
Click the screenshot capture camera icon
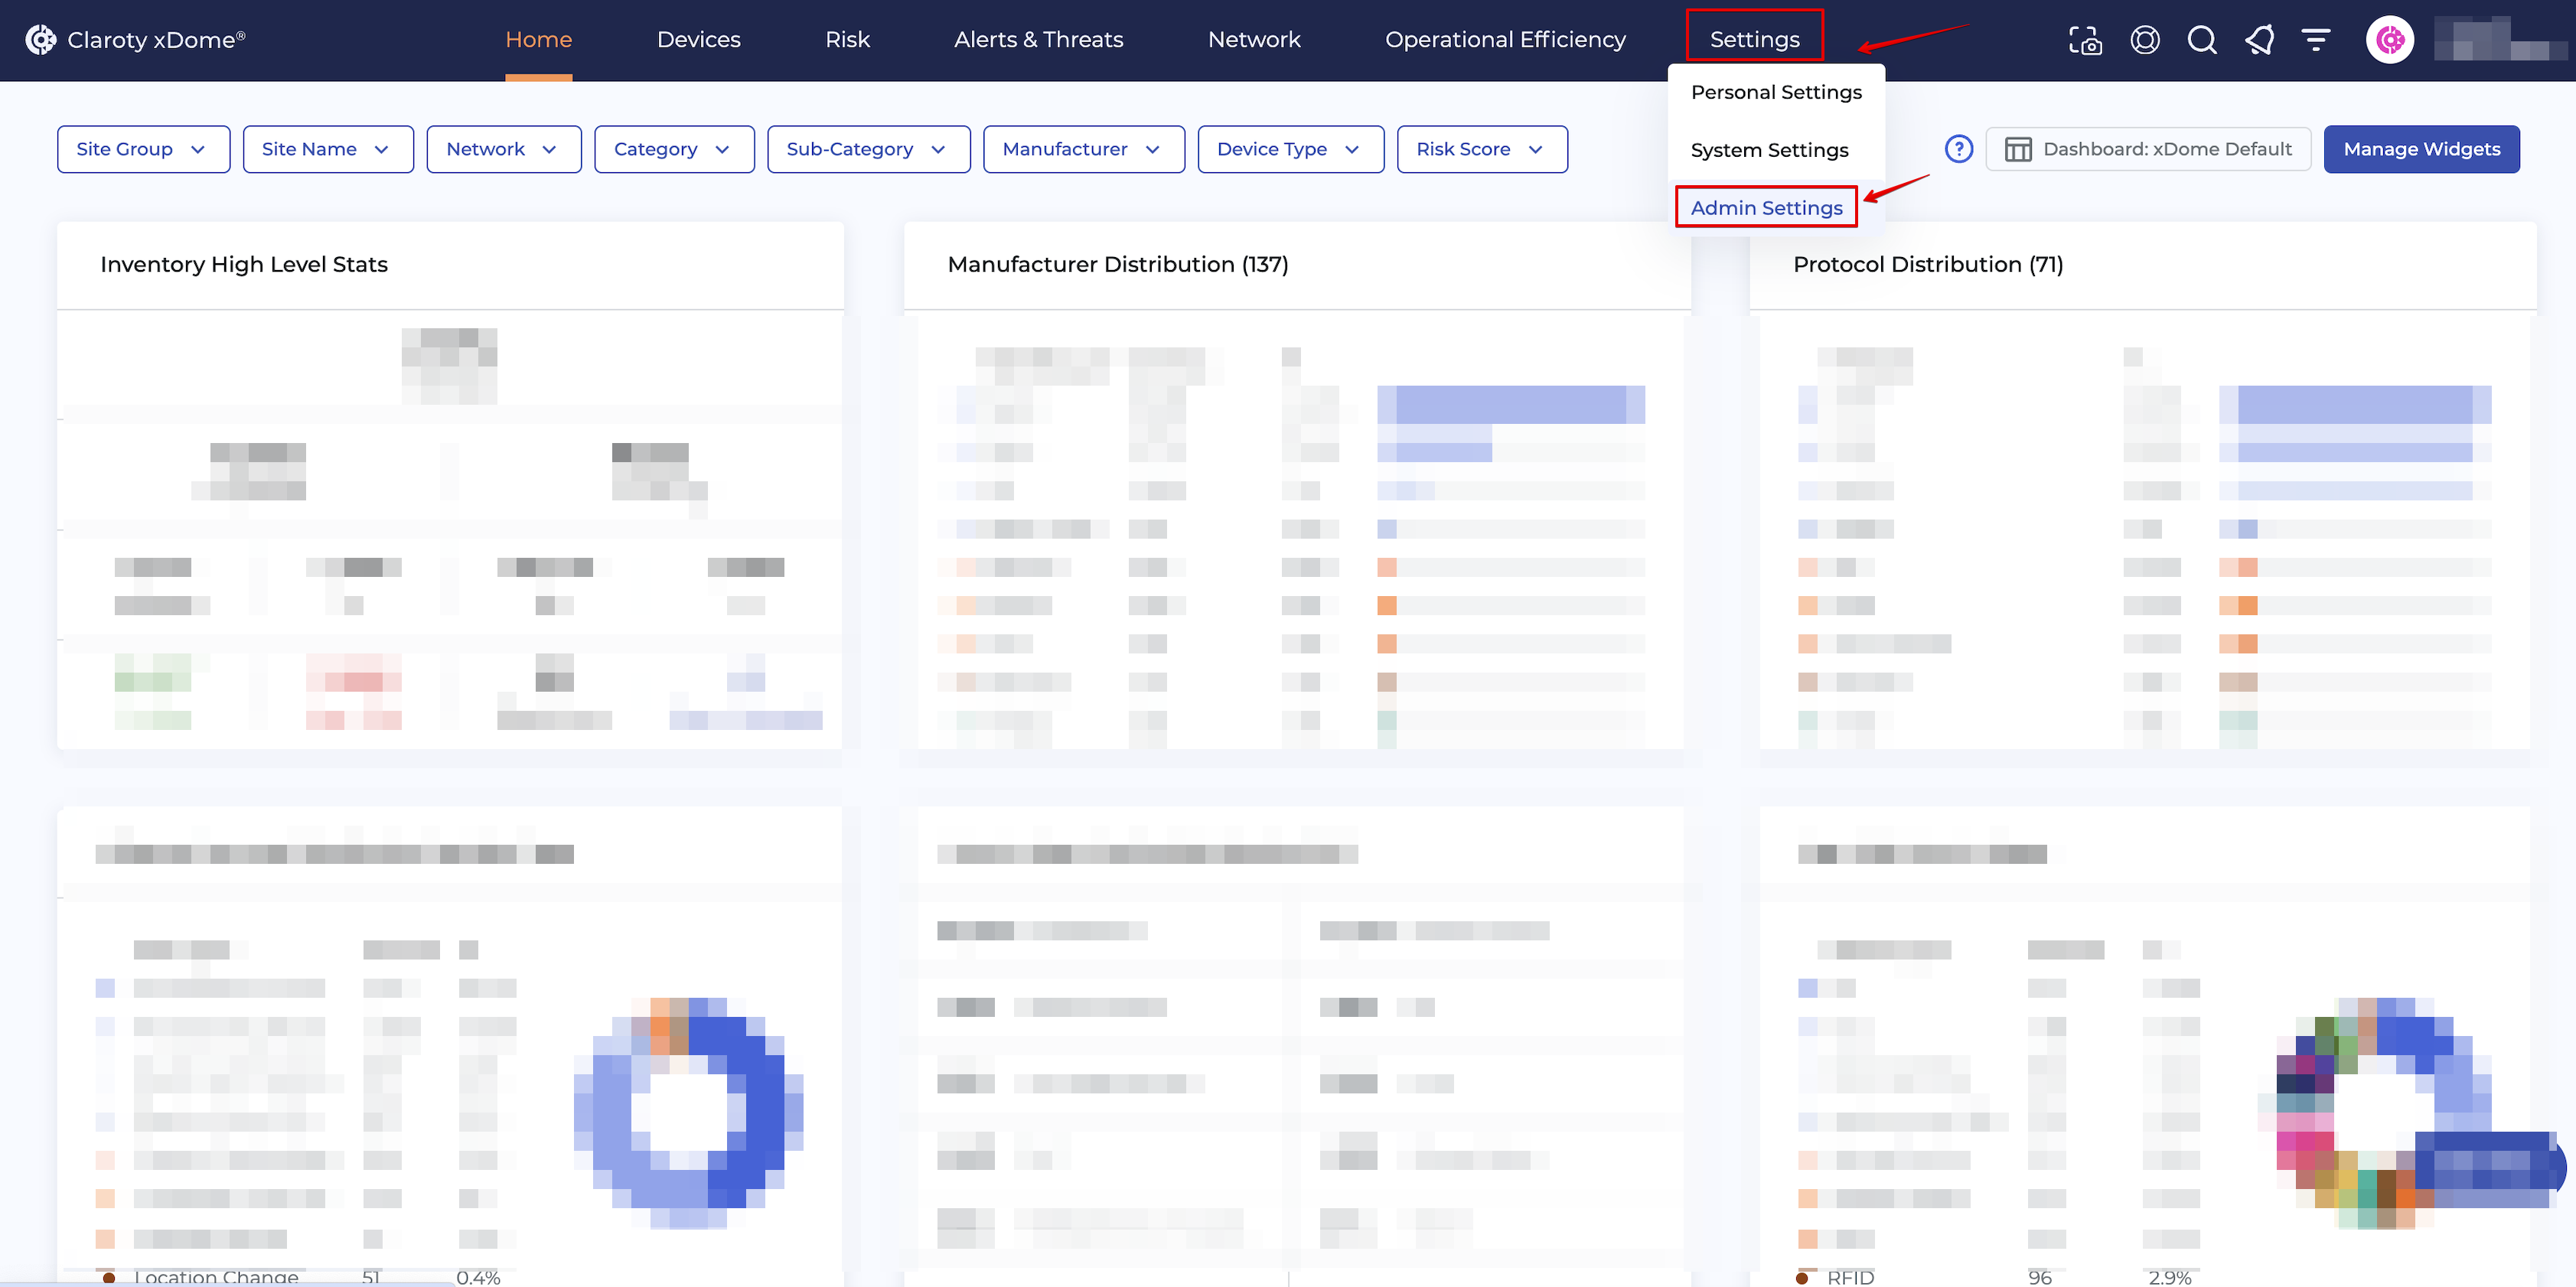point(2085,40)
